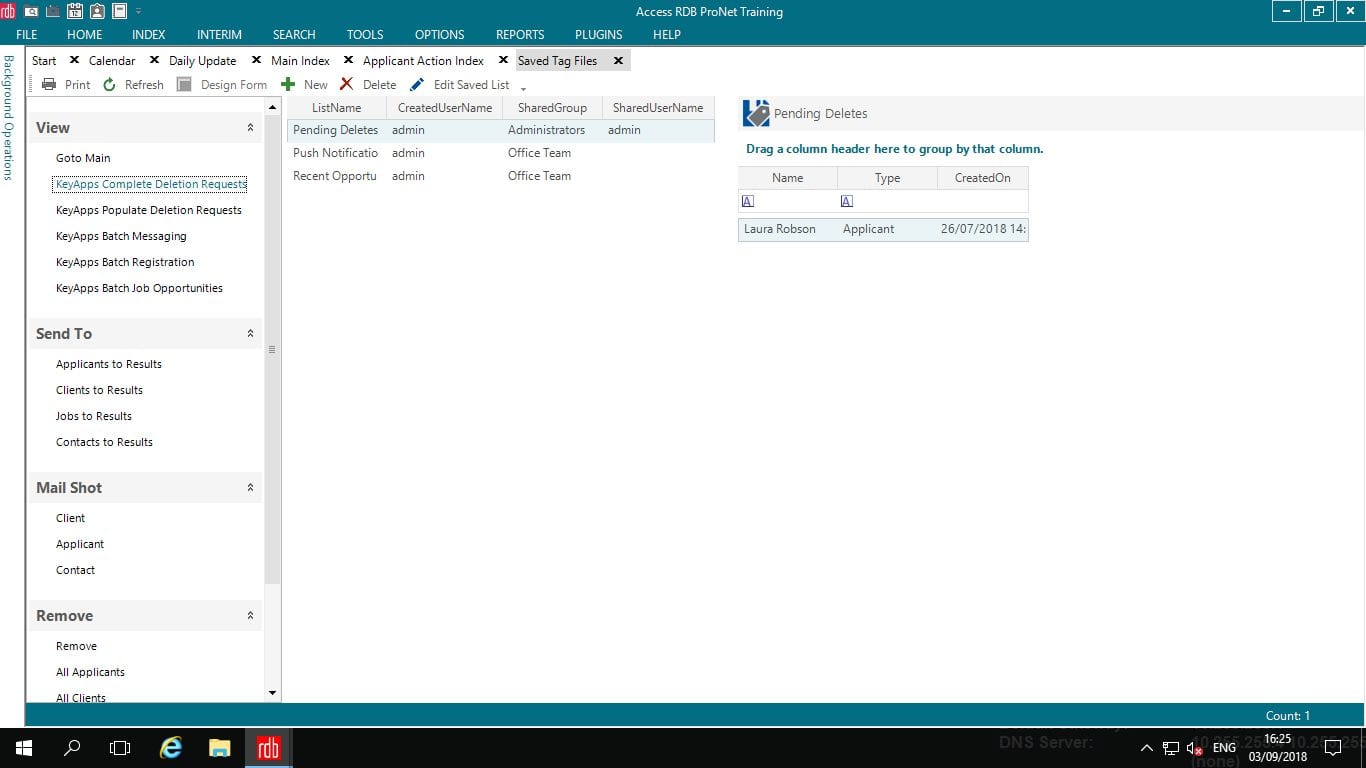Viewport: 1366px width, 768px height.
Task: Click All Applicants under Remove
Action: coord(90,672)
